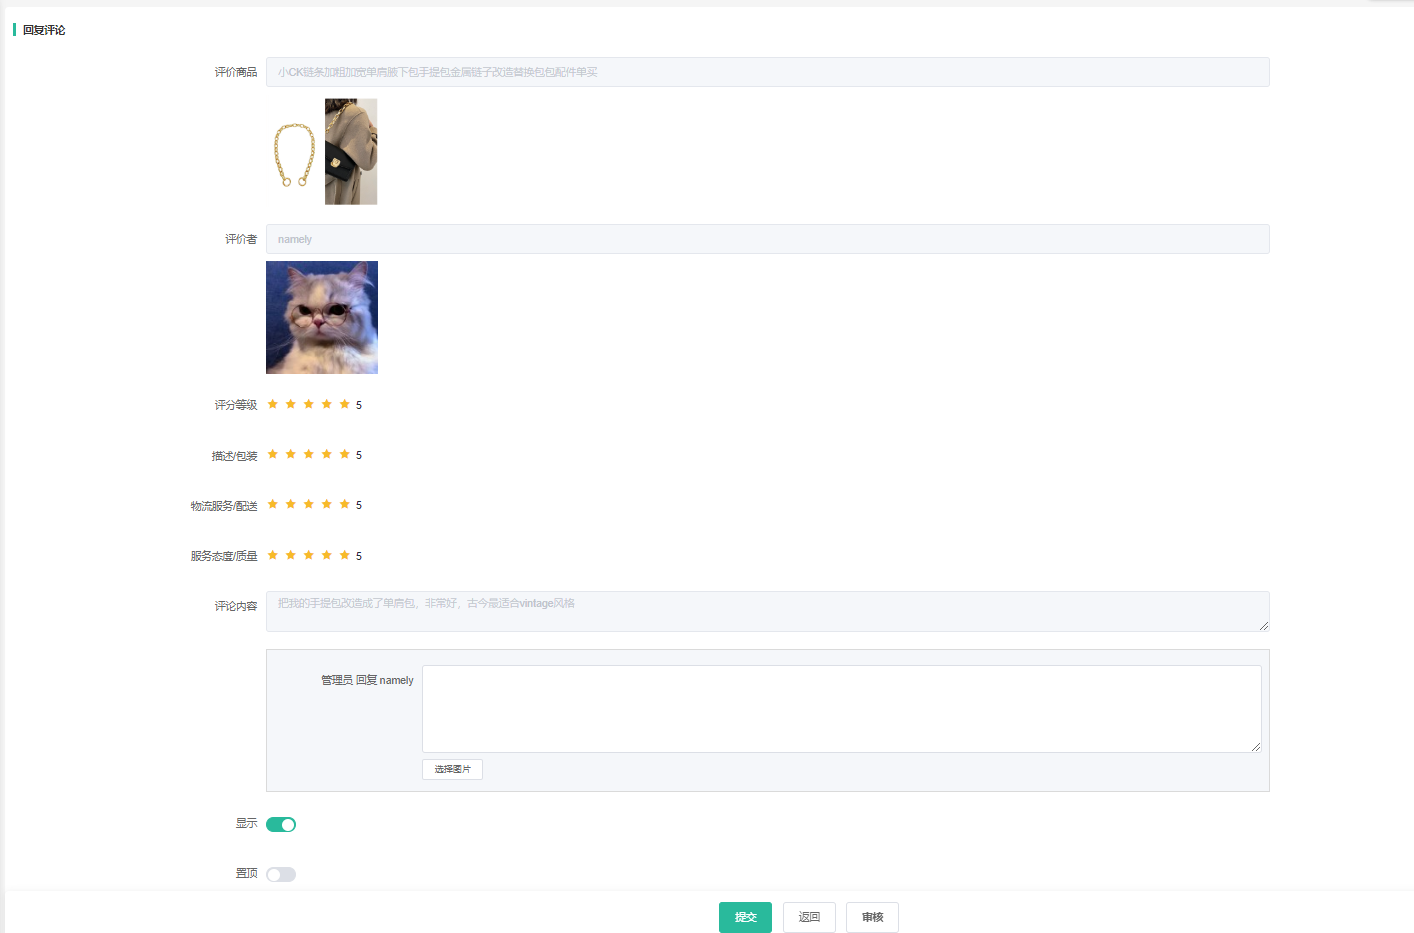
Task: Click the 审核 review button
Action: click(872, 917)
